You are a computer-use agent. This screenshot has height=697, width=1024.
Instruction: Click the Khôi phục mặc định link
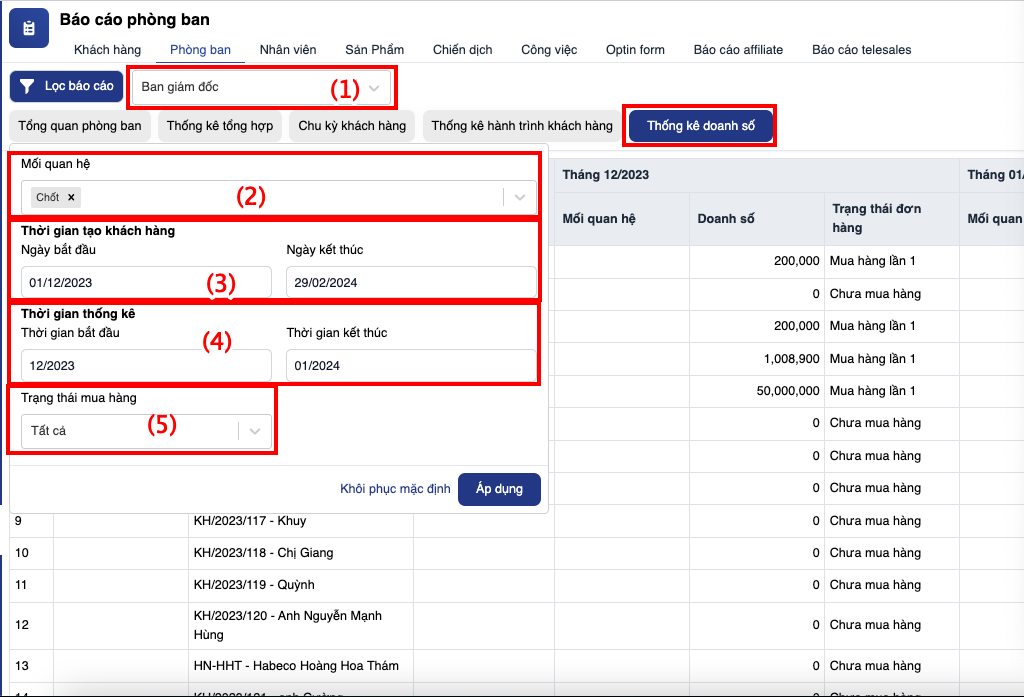point(395,489)
